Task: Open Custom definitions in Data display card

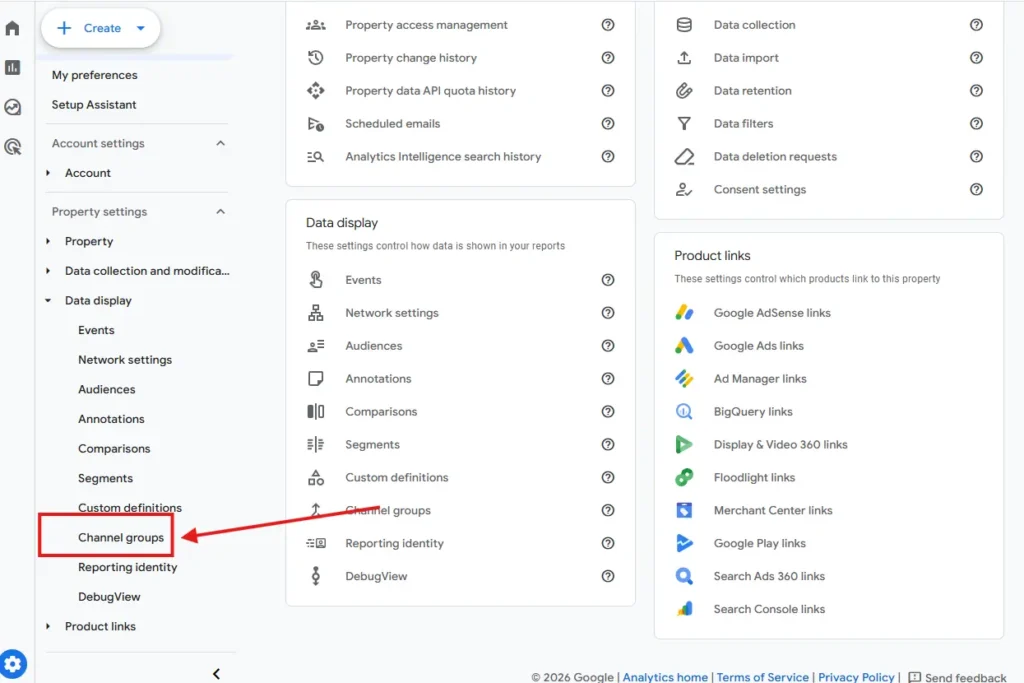Action: point(396,477)
